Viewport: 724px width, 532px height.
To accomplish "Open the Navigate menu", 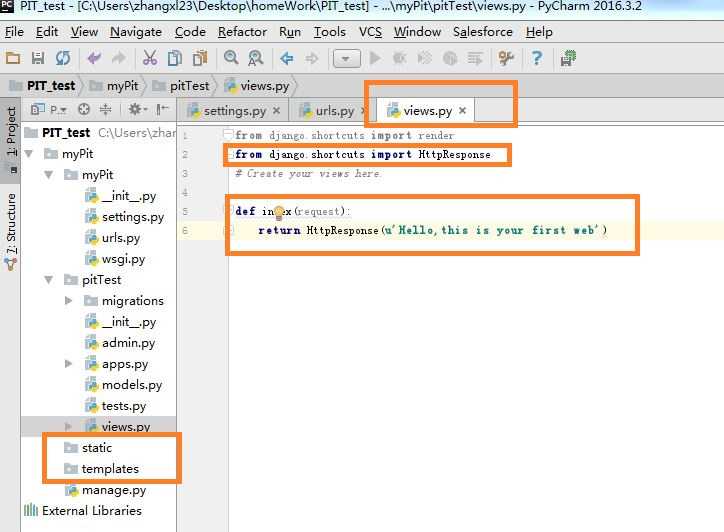I will [x=136, y=32].
